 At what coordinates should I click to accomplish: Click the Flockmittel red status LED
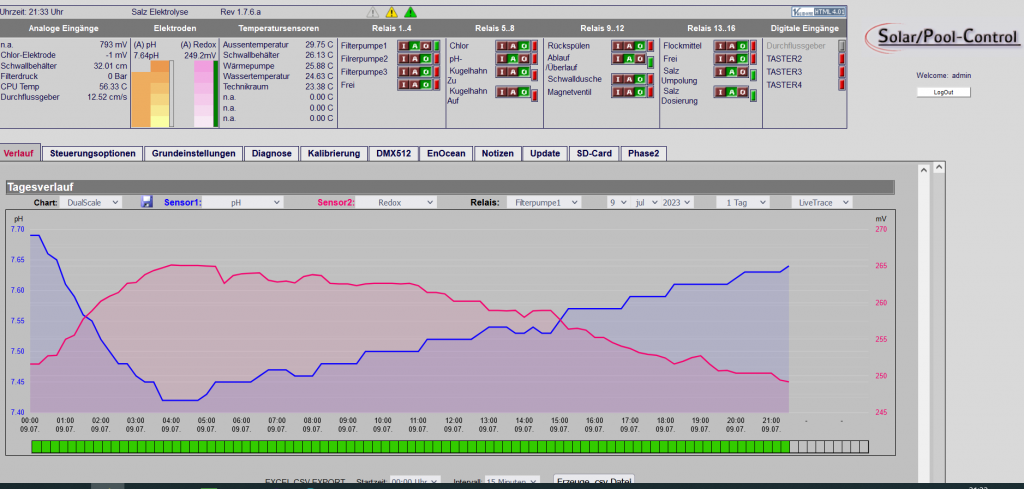point(753,46)
